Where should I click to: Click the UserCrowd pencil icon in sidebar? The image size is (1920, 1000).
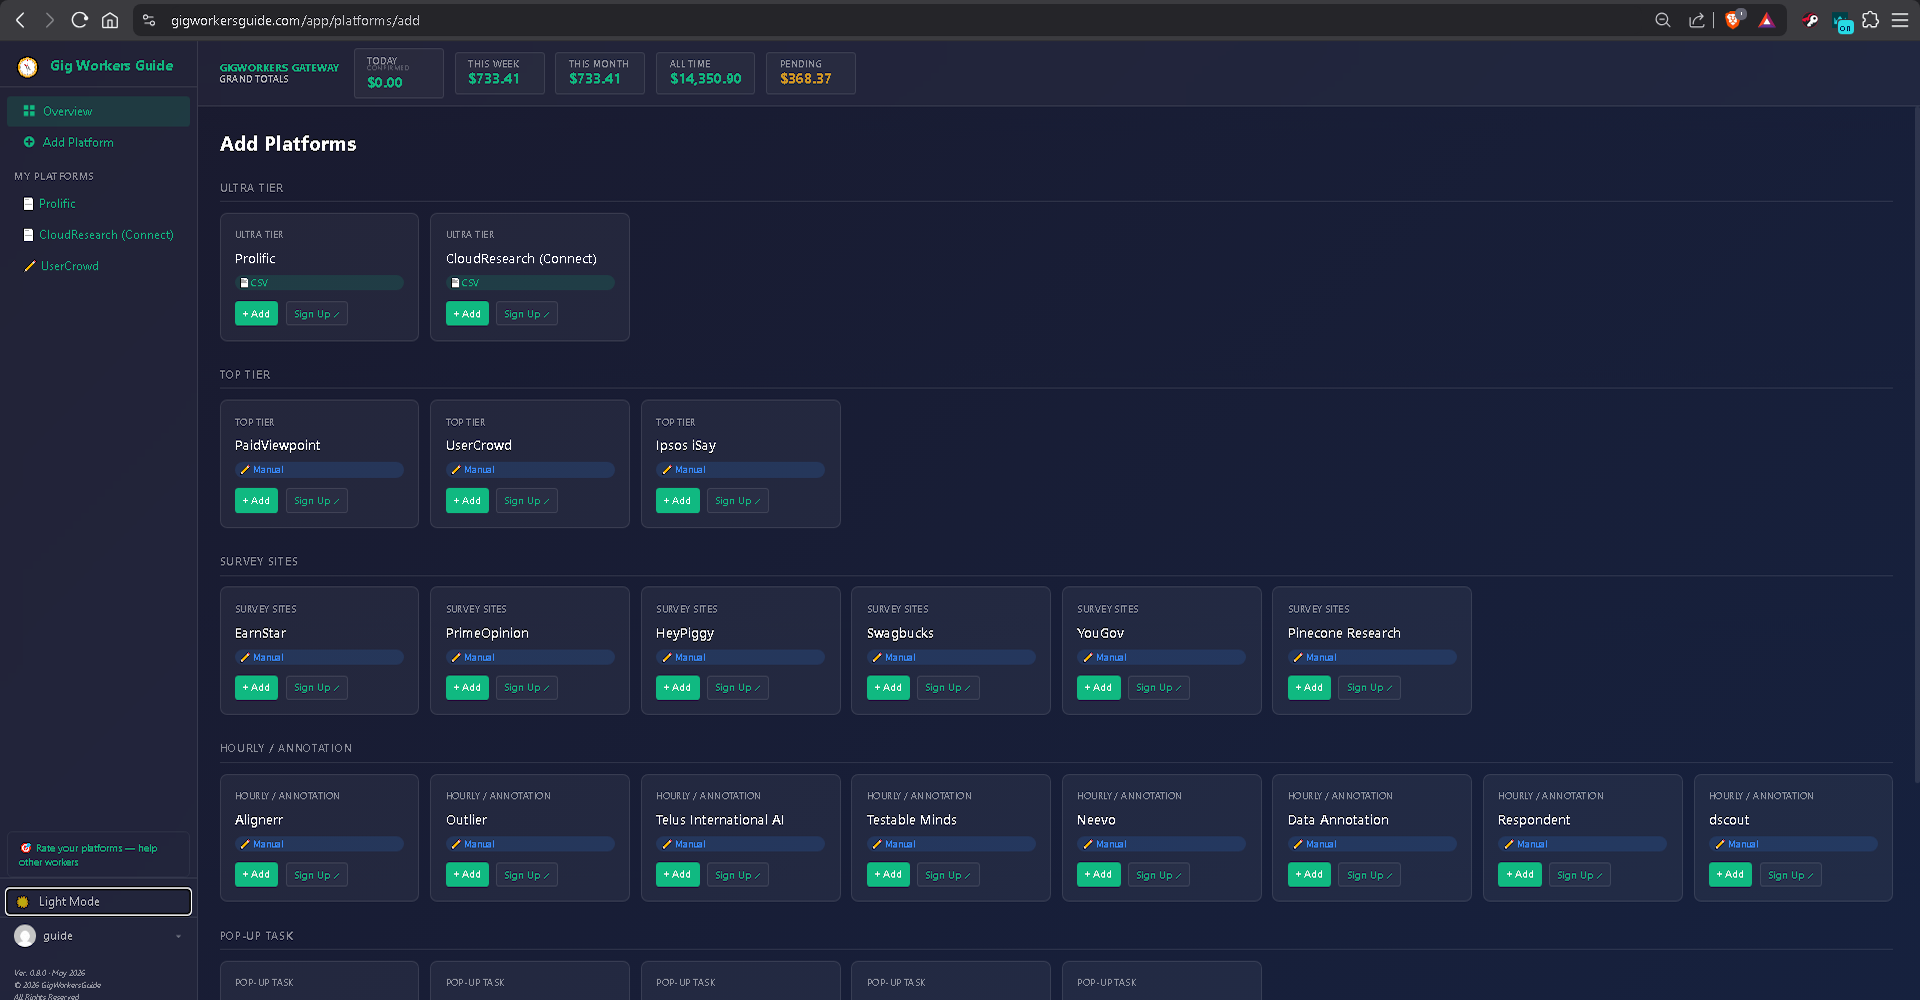pyautogui.click(x=30, y=266)
